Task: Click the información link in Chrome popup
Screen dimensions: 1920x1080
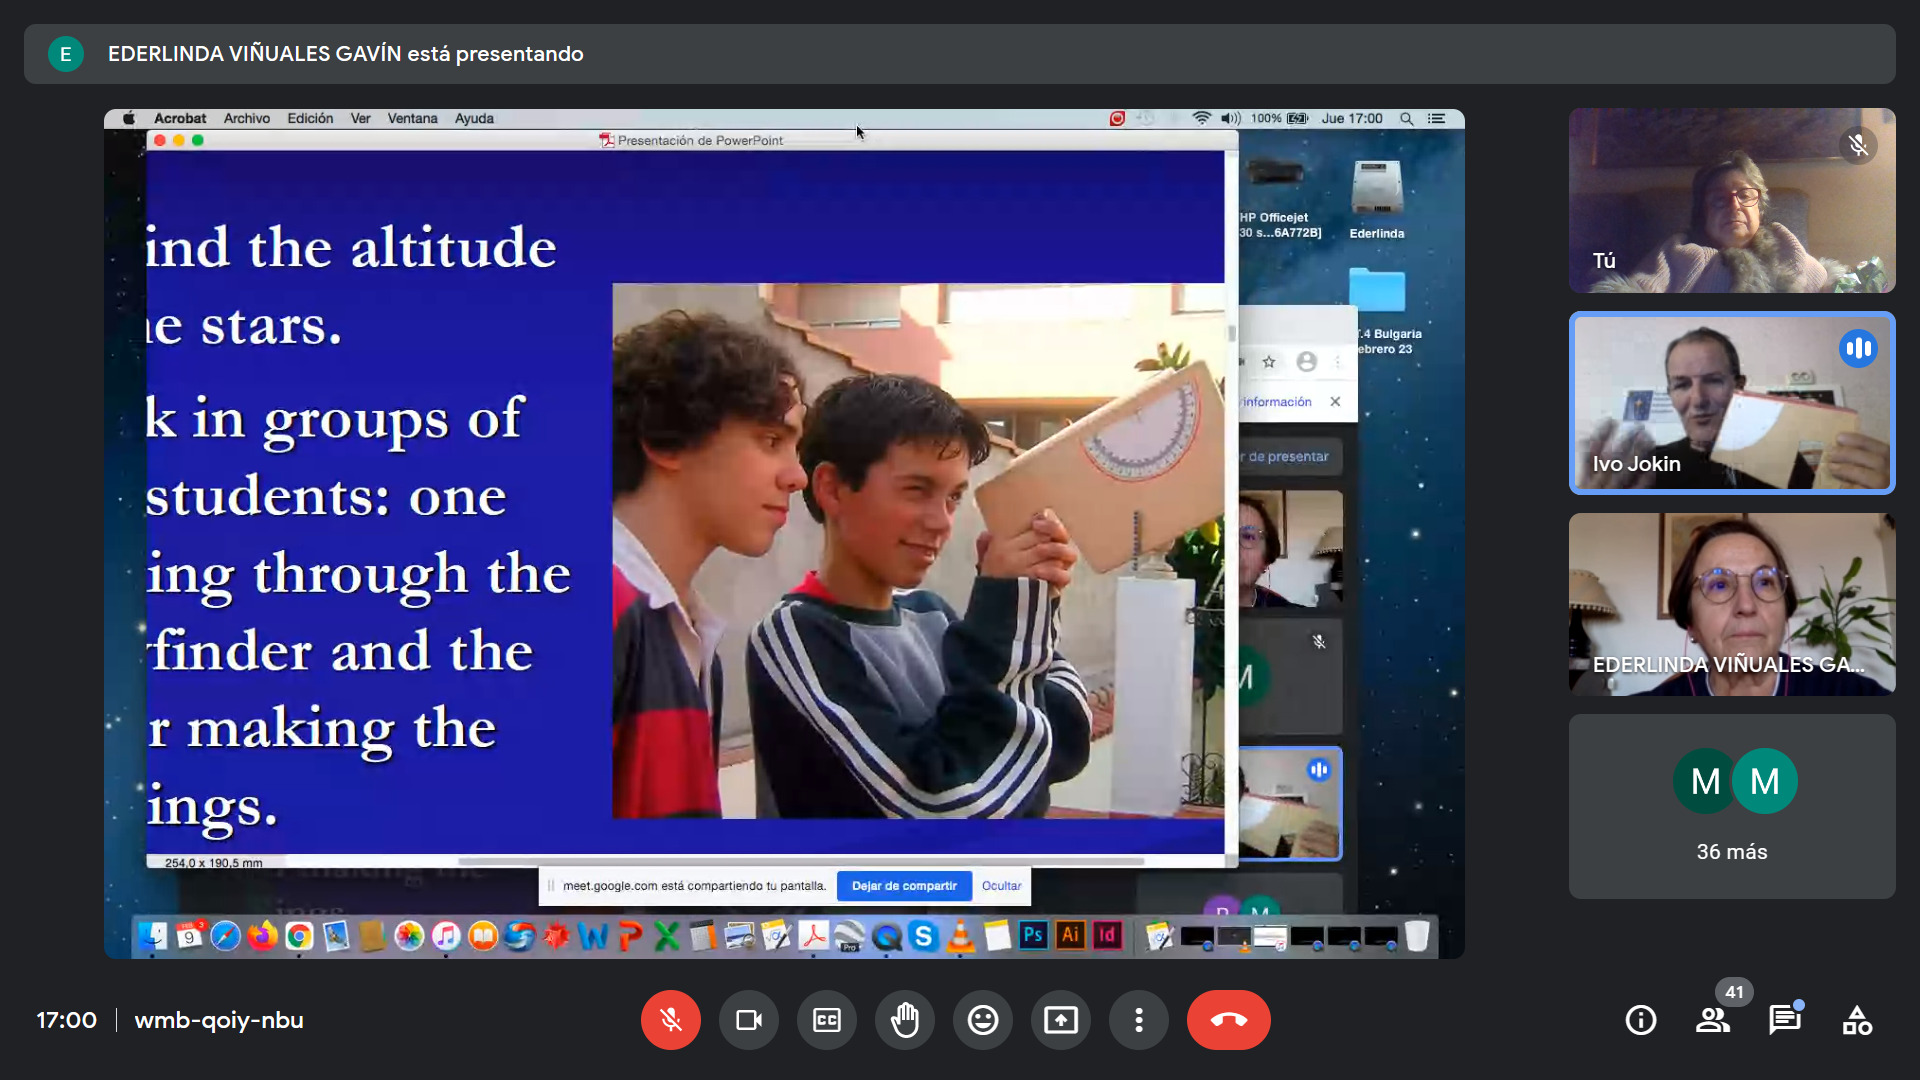Action: point(1276,402)
